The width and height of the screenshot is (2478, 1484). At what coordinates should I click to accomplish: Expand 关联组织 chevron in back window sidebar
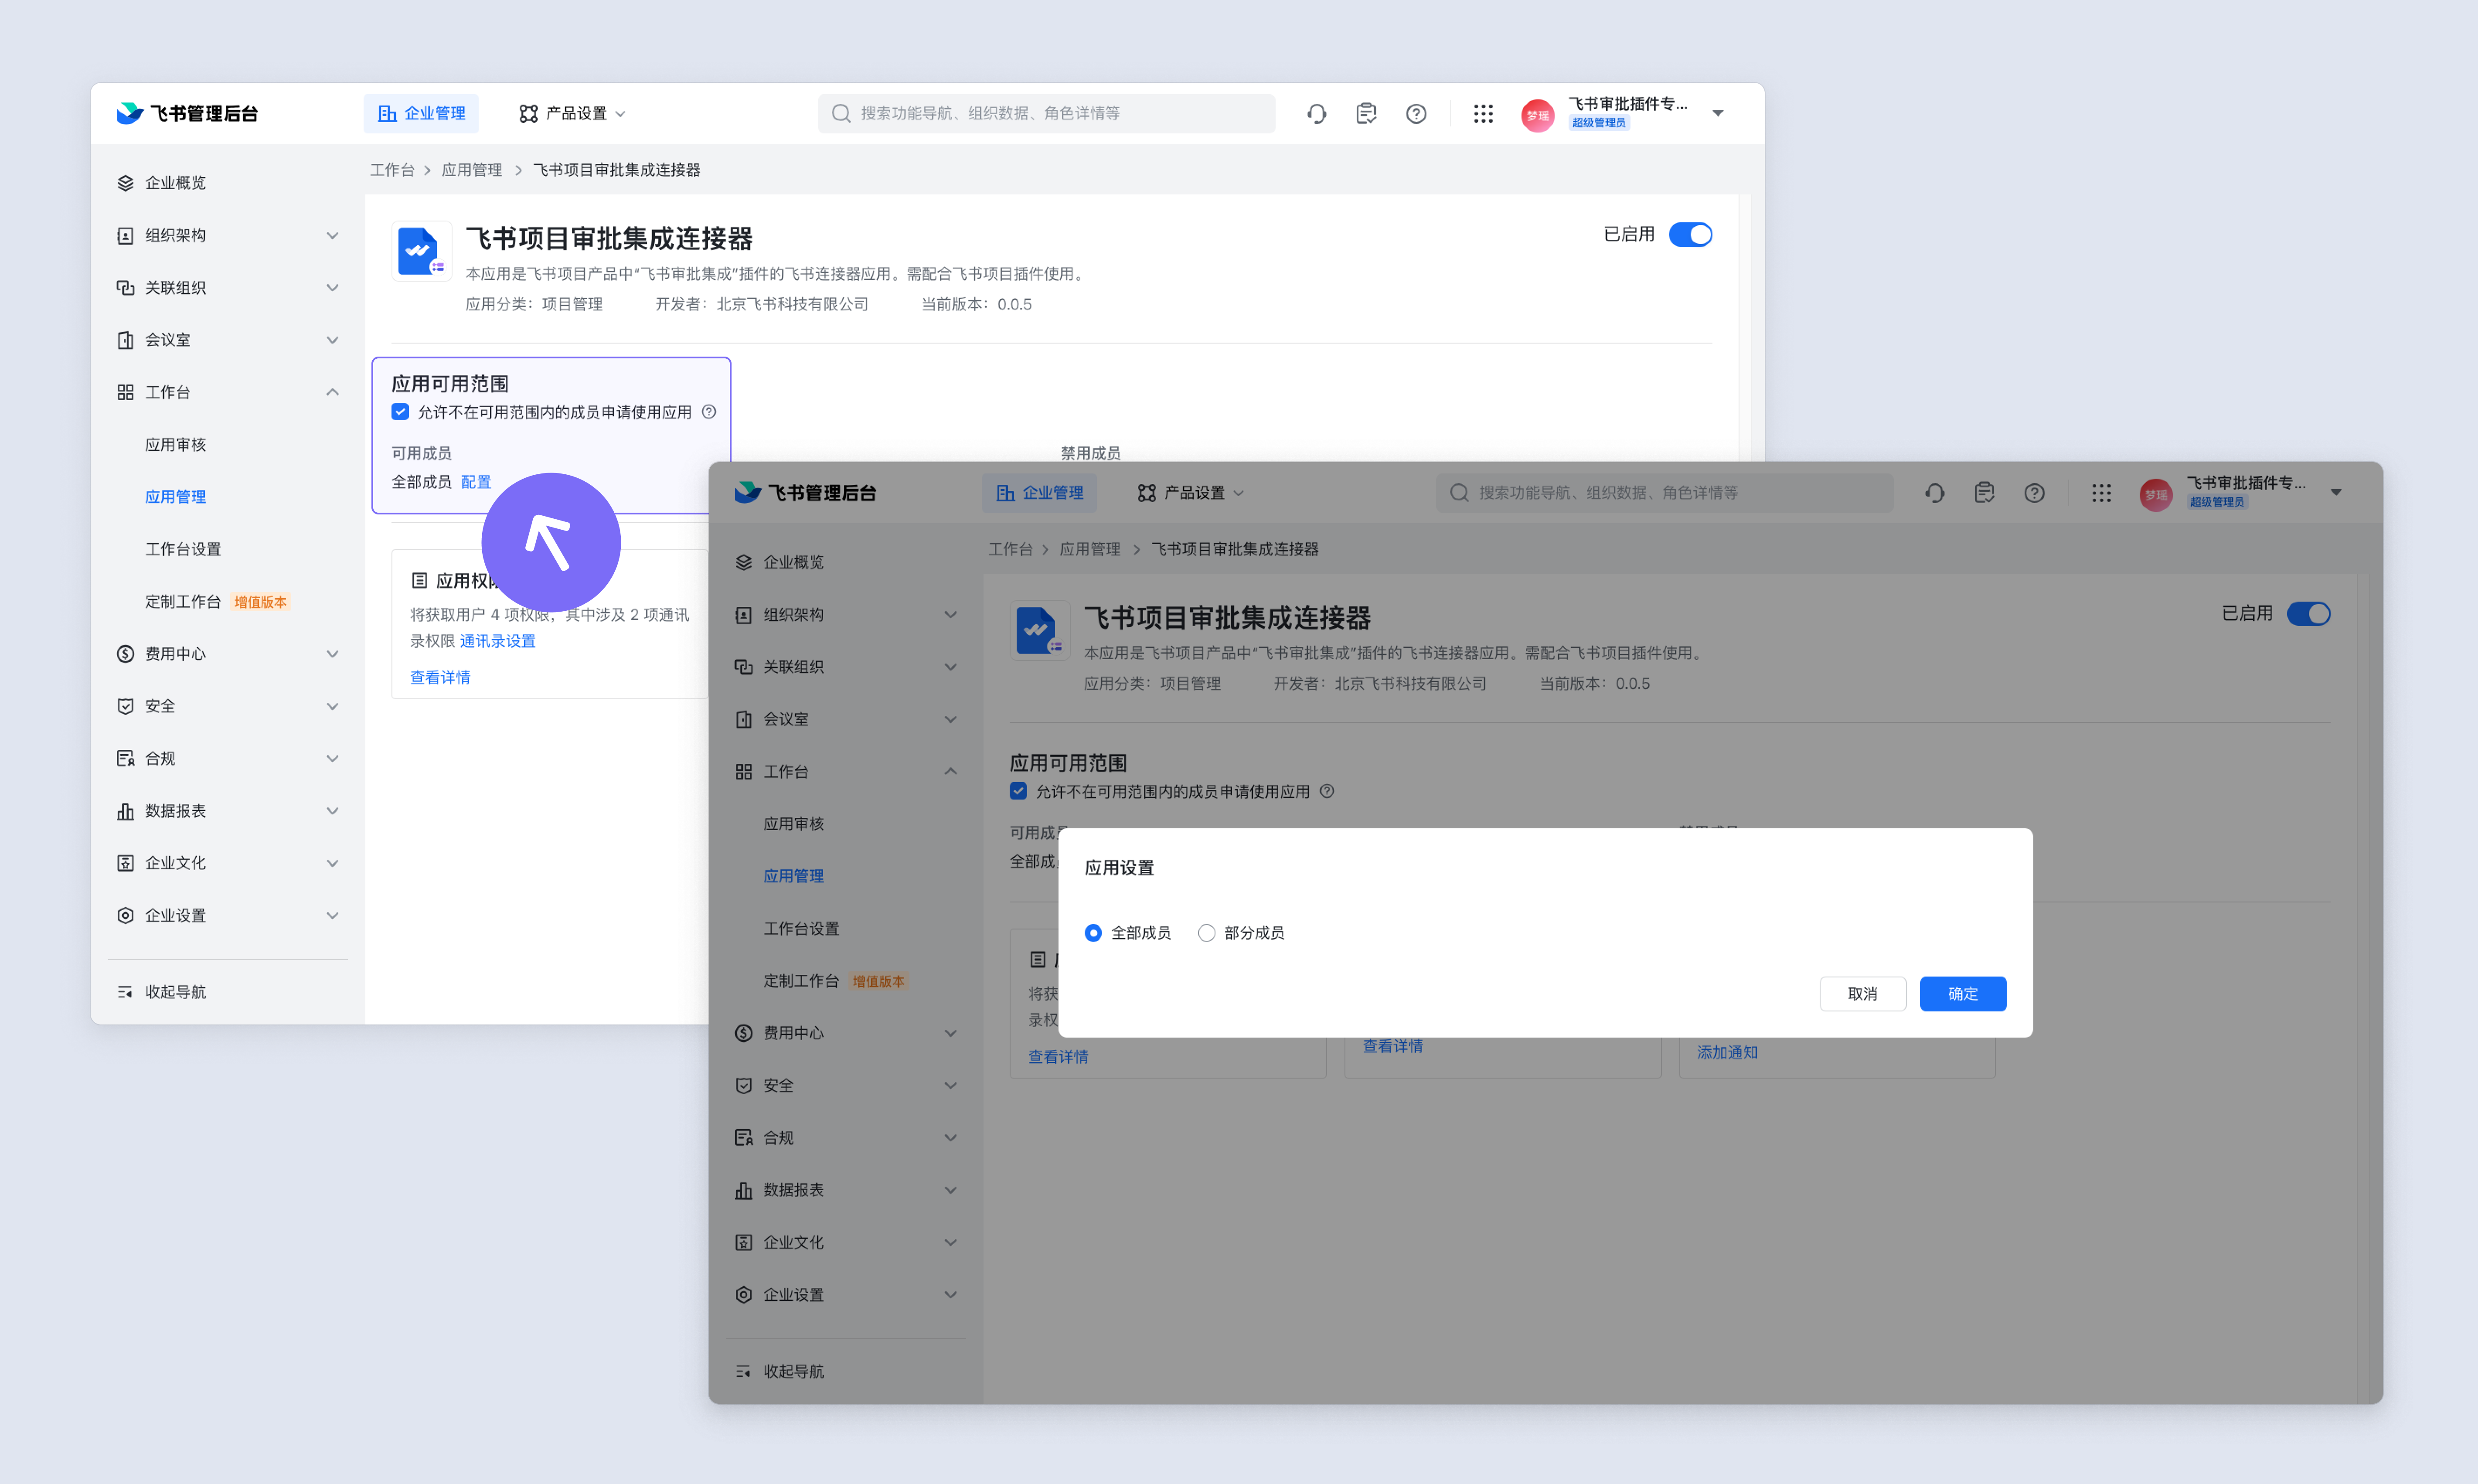(332, 288)
